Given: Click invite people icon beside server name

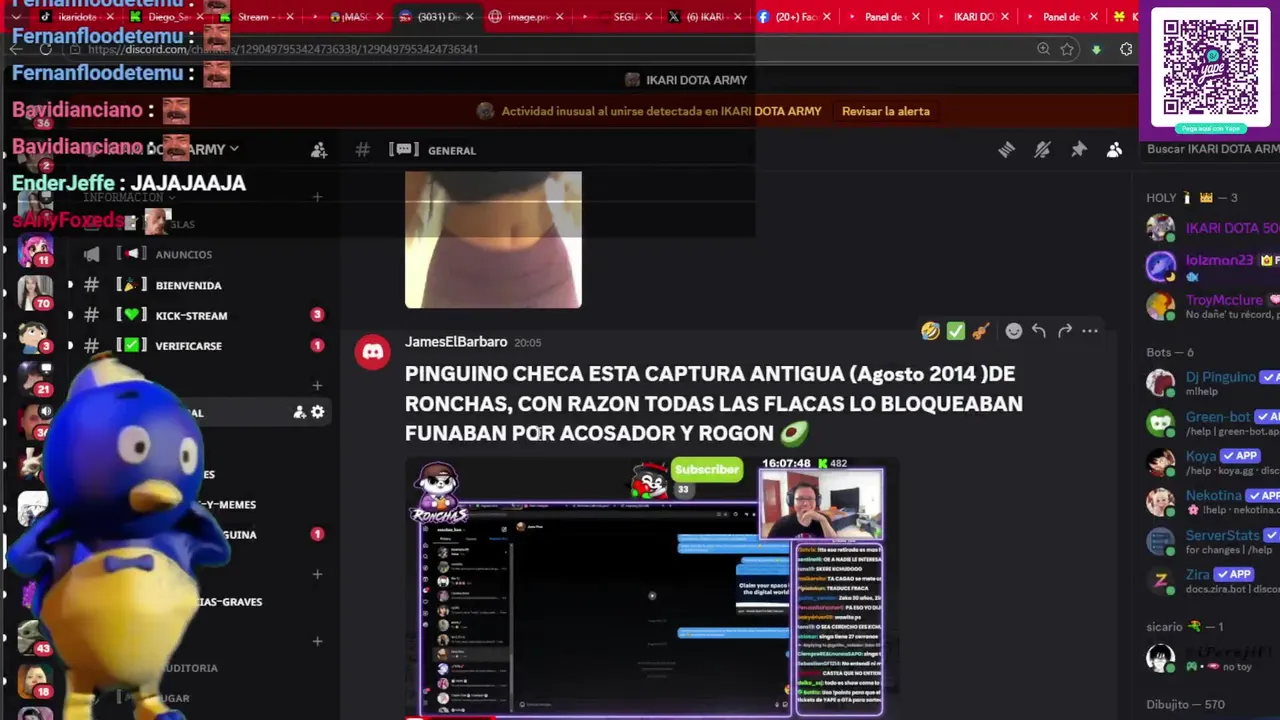Looking at the screenshot, I should [318, 150].
